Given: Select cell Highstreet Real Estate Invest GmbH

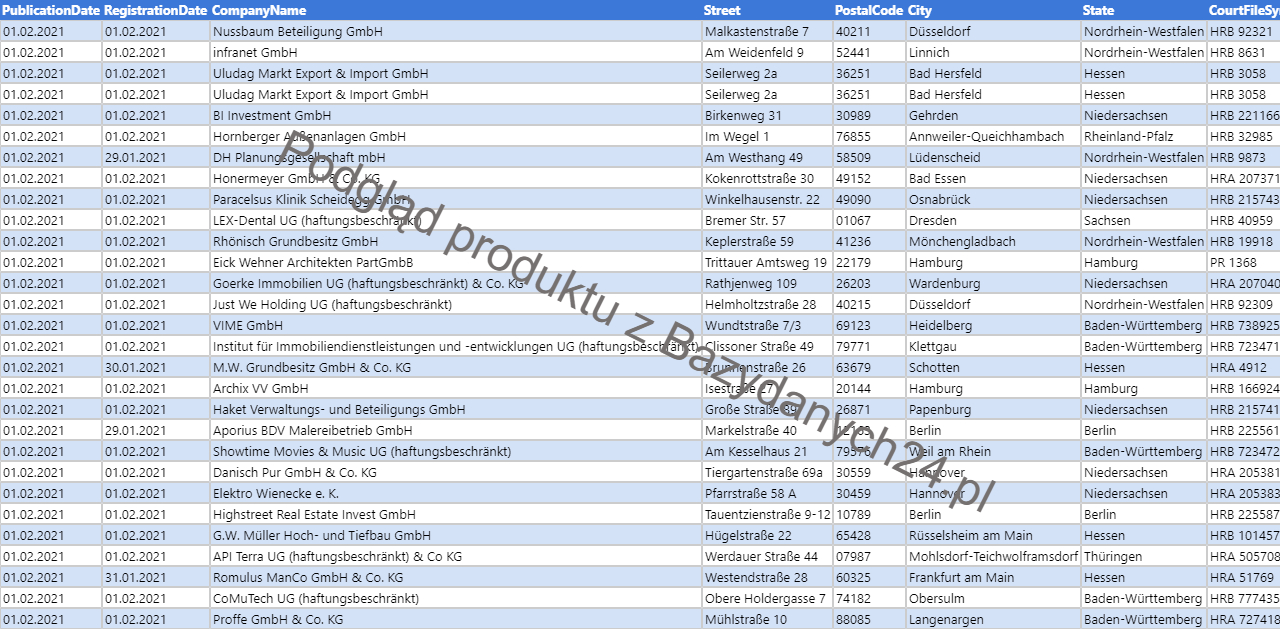Looking at the screenshot, I should tap(456, 514).
